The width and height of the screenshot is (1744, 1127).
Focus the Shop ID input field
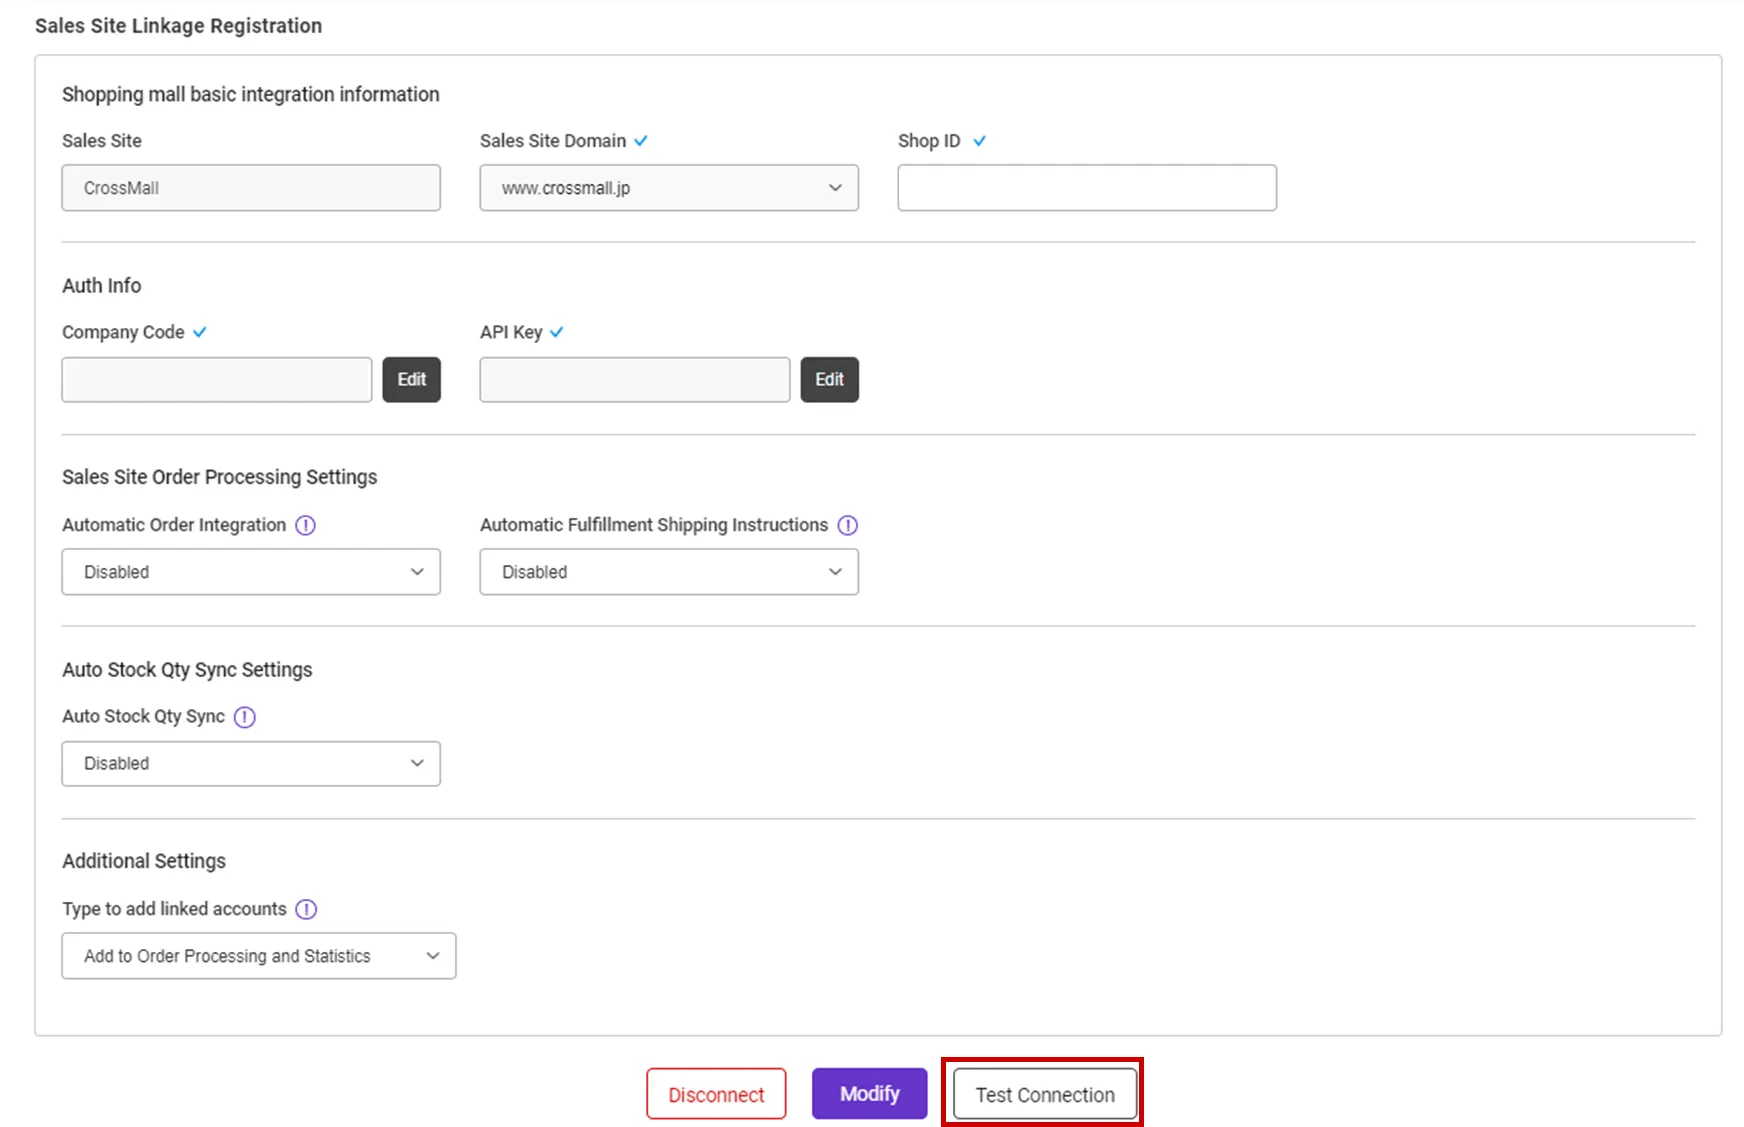1086,188
